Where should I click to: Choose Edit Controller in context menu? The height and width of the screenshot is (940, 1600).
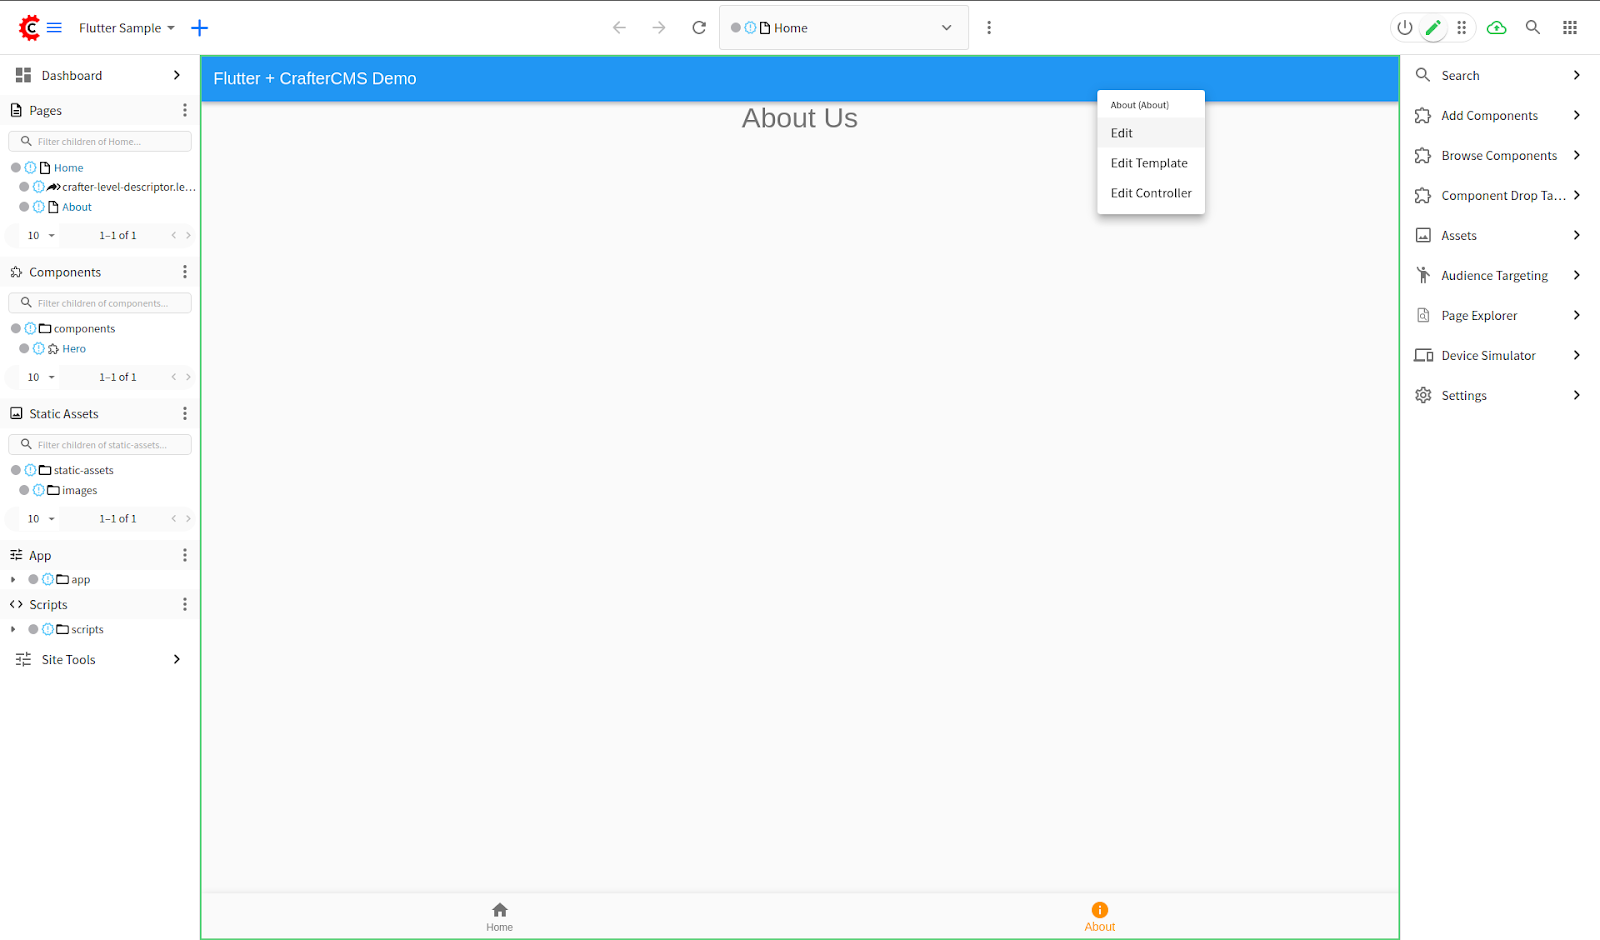tap(1151, 193)
